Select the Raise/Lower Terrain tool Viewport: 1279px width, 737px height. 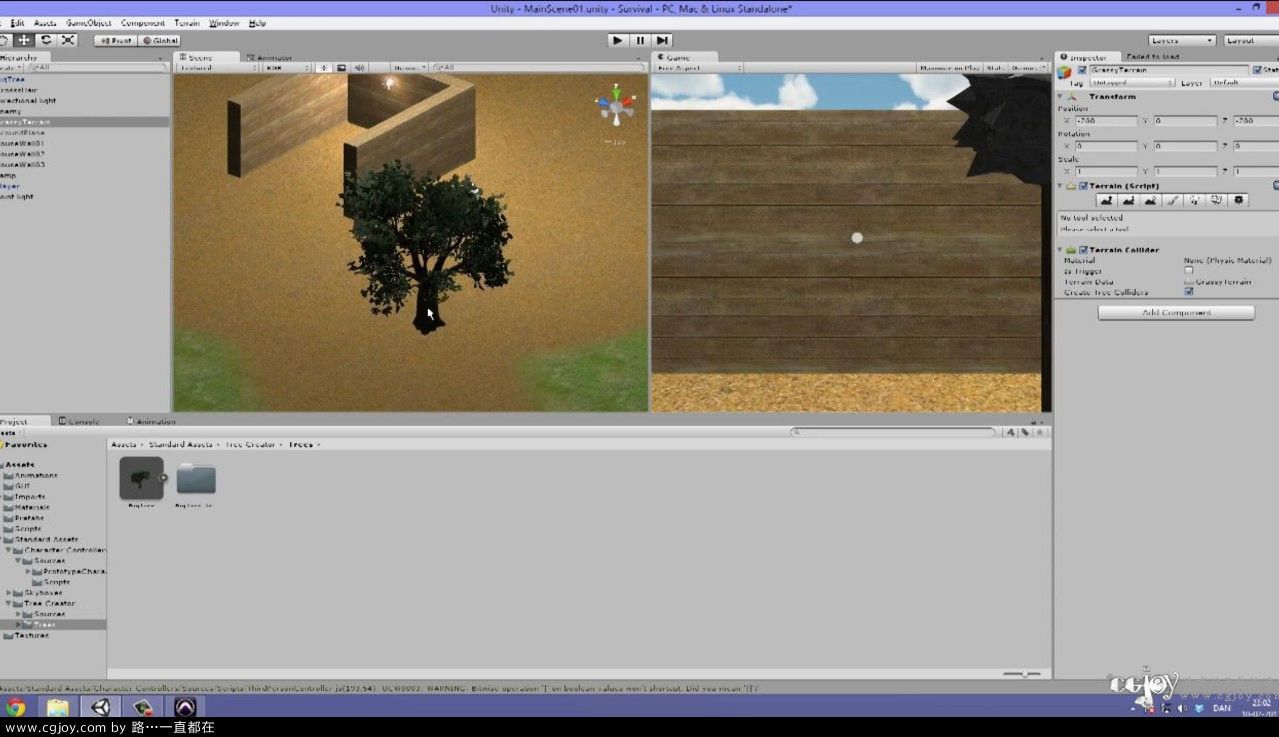click(x=1107, y=200)
